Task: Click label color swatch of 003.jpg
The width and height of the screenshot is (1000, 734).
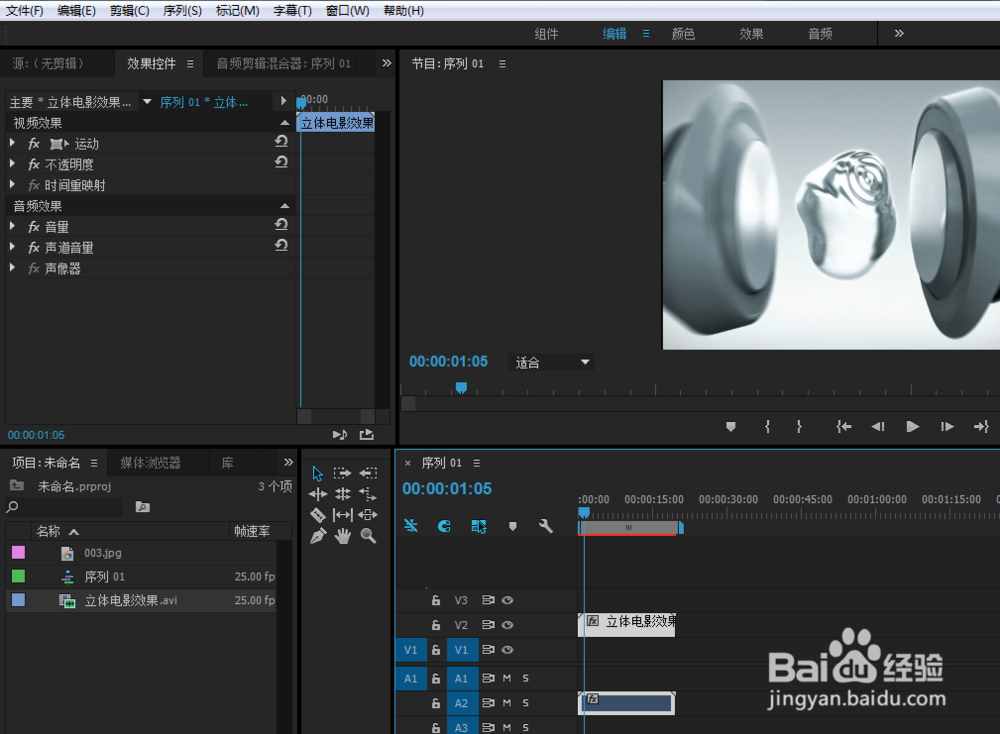Action: click(18, 552)
